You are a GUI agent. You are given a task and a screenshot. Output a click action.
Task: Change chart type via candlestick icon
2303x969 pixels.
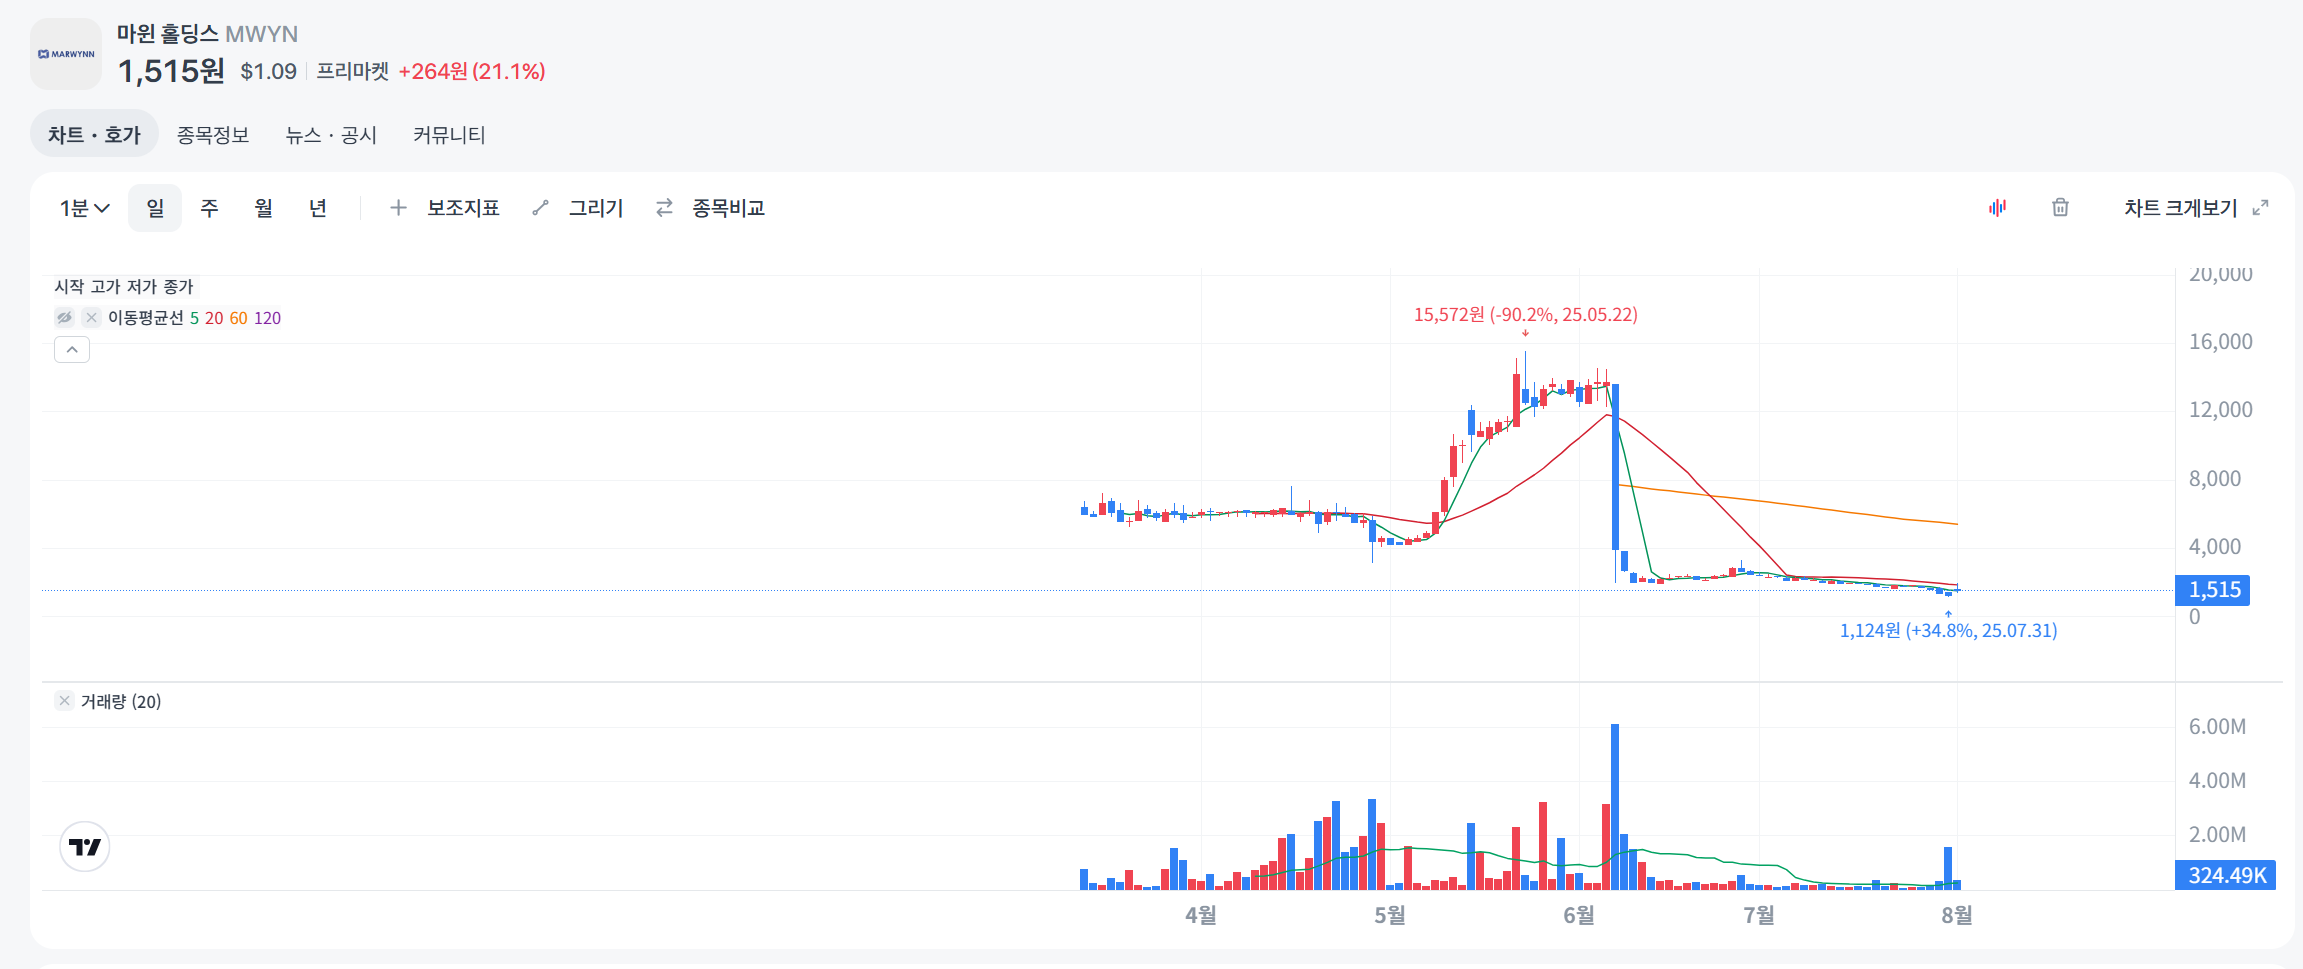pyautogui.click(x=1997, y=208)
